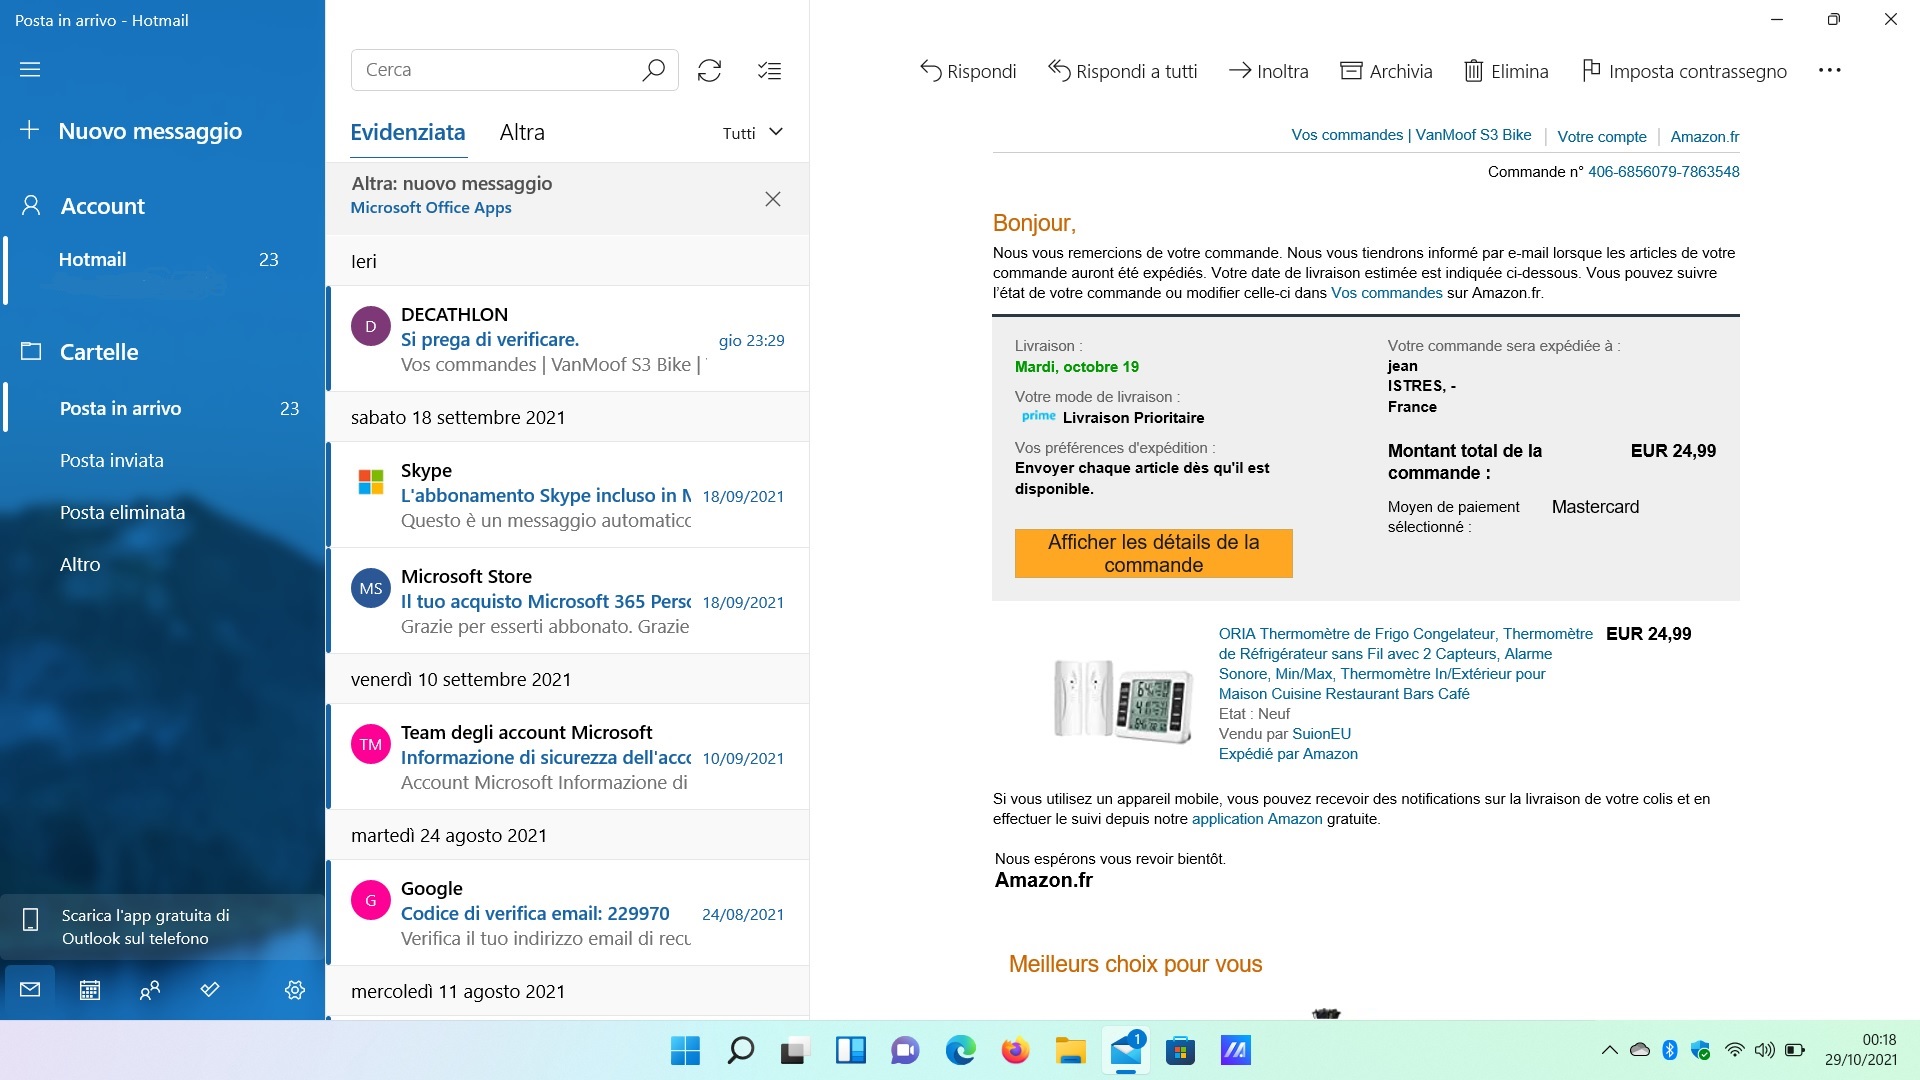Expand the Tutti filter dropdown
The height and width of the screenshot is (1080, 1920).
pyautogui.click(x=753, y=133)
